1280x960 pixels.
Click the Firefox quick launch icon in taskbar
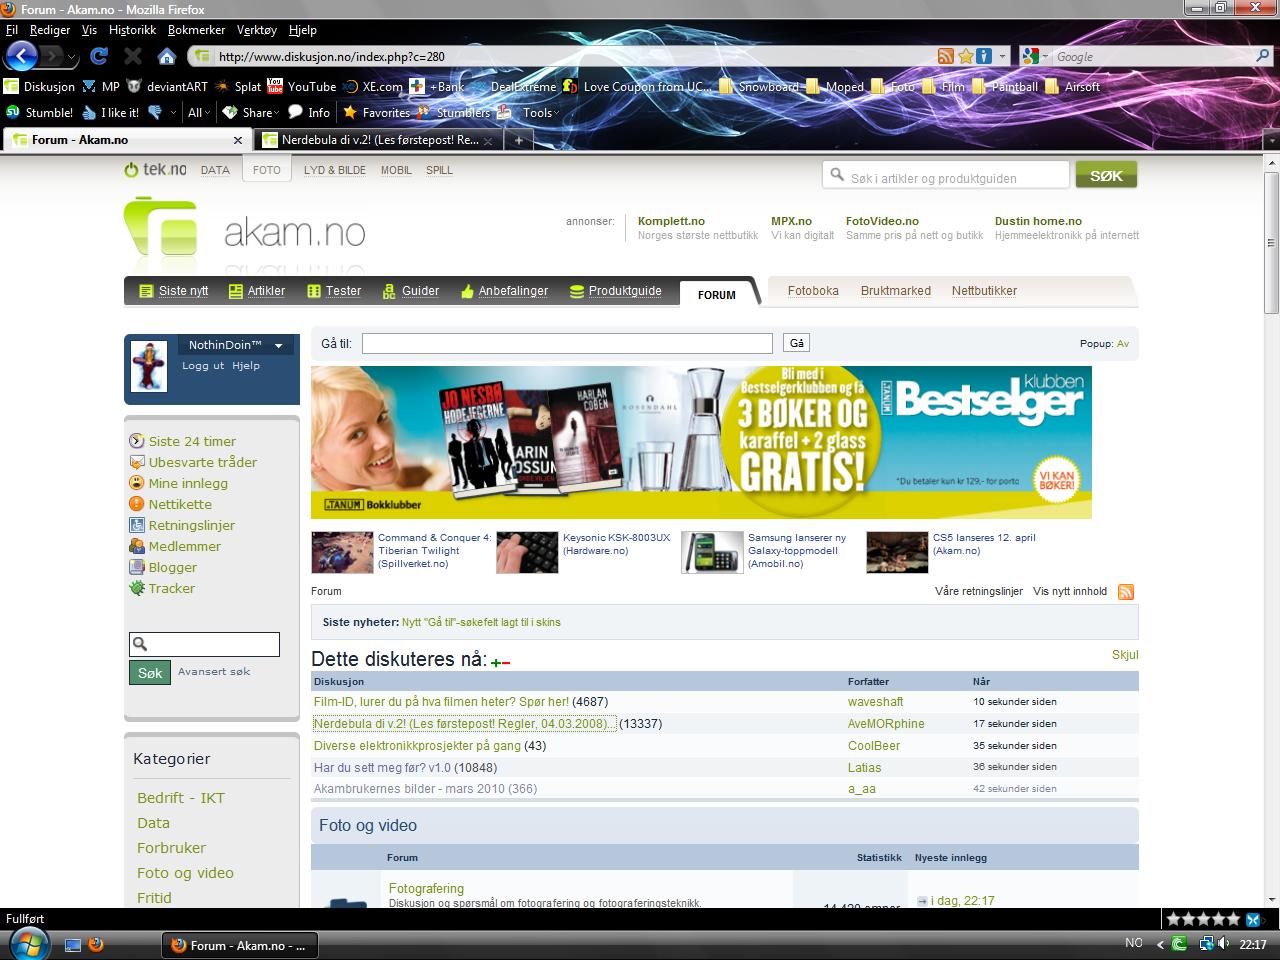coord(96,944)
